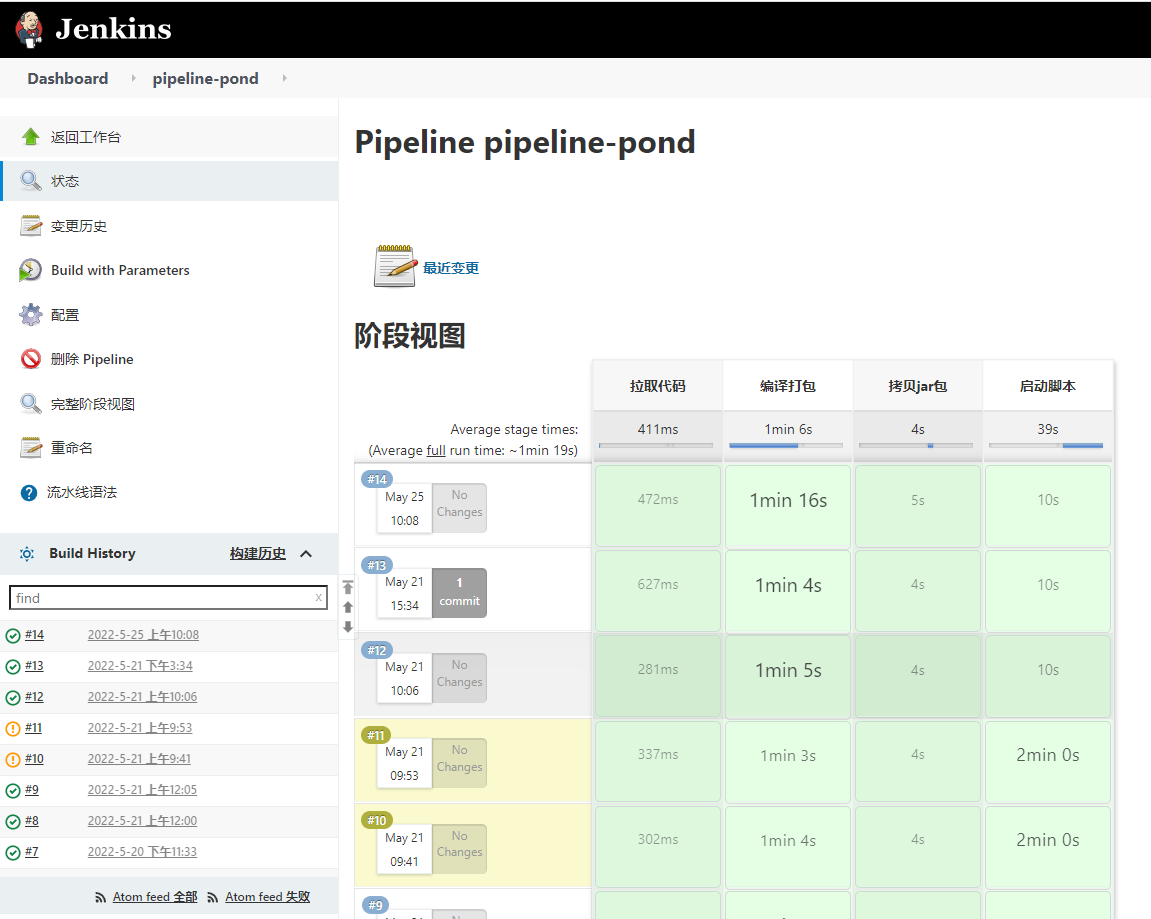Clear the find box with x
Image resolution: width=1151 pixels, height=919 pixels.
(x=319, y=597)
